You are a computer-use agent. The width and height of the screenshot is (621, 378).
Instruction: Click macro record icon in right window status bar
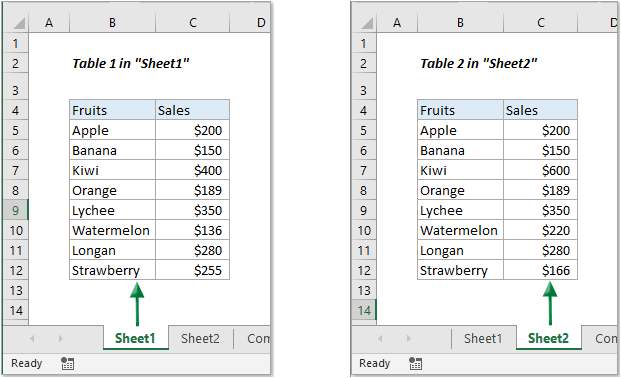click(x=415, y=363)
